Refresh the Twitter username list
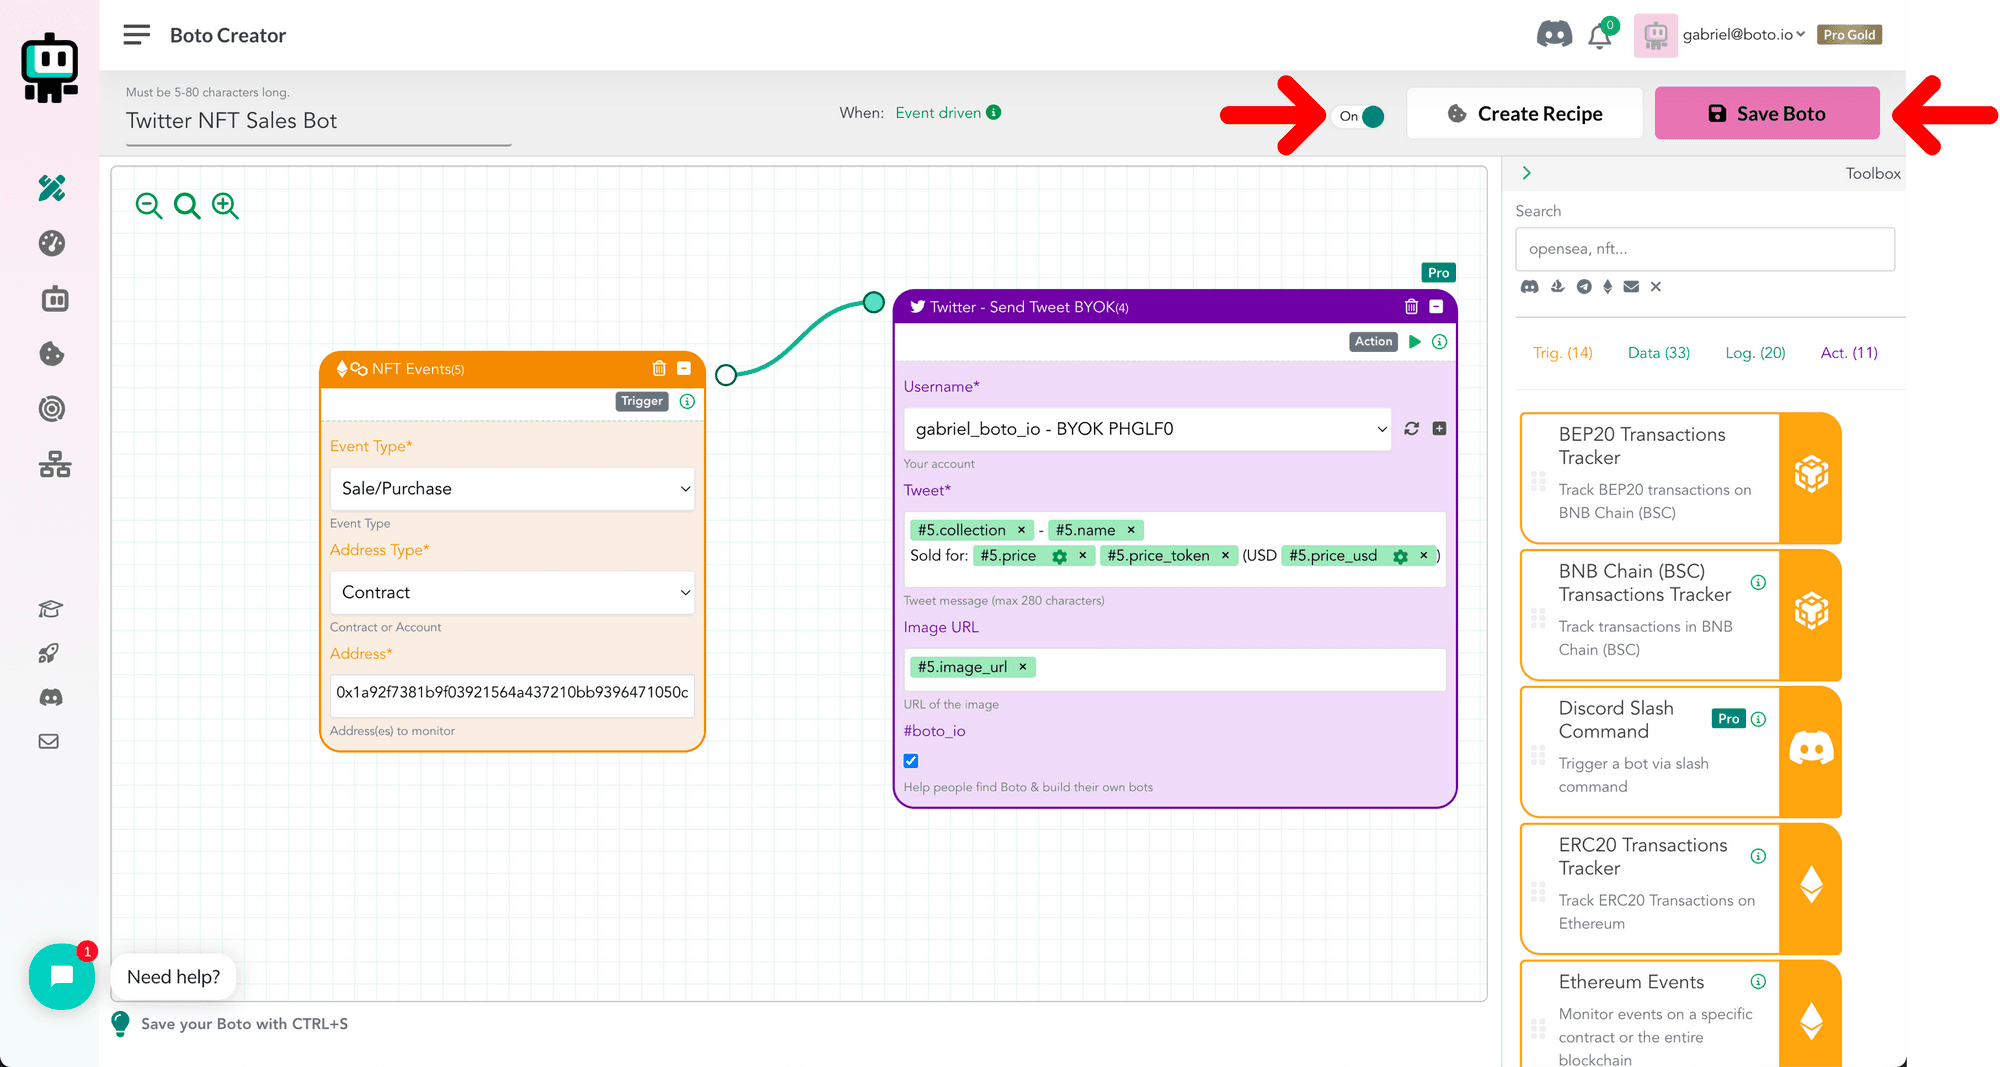This screenshot has height=1067, width=2000. point(1411,428)
